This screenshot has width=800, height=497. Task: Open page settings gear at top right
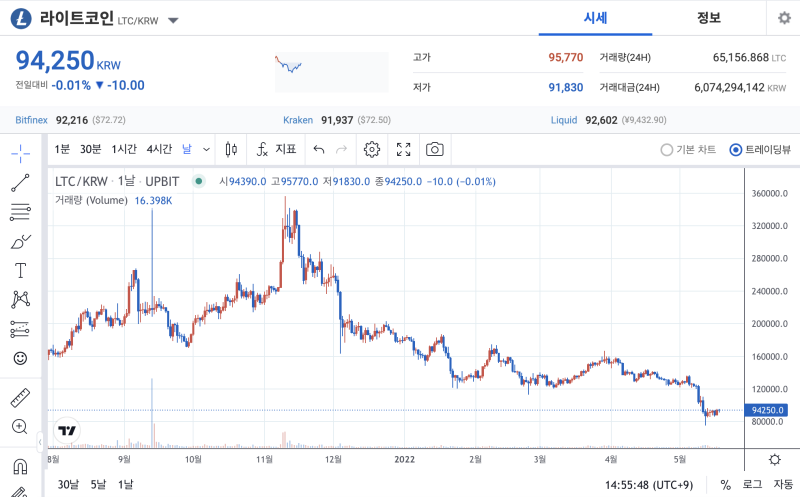[x=784, y=18]
